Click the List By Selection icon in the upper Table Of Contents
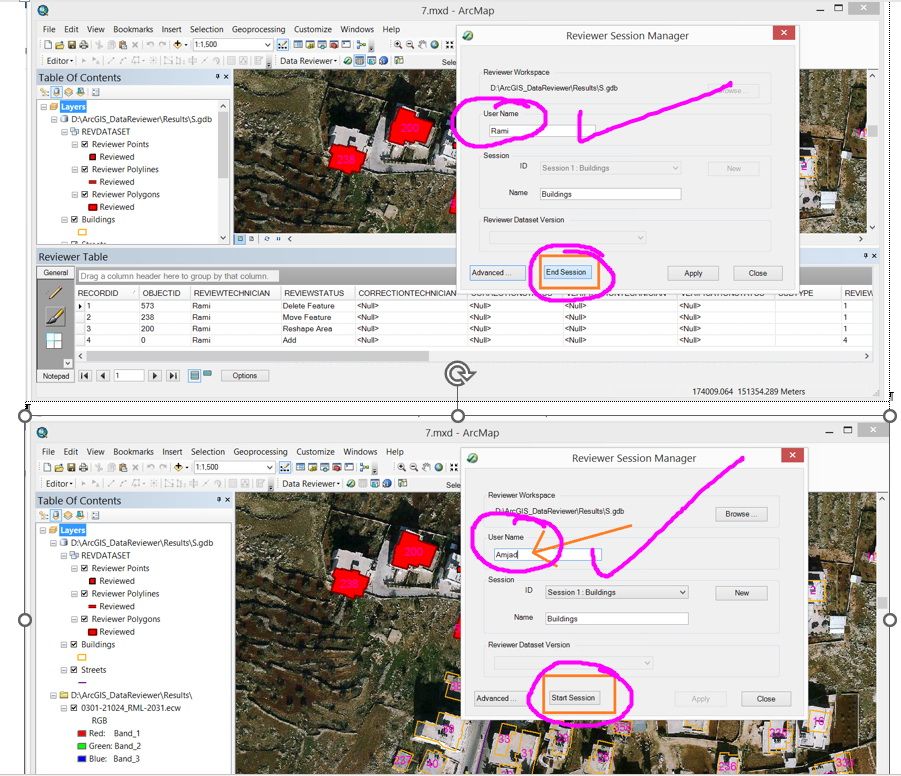 [x=80, y=92]
